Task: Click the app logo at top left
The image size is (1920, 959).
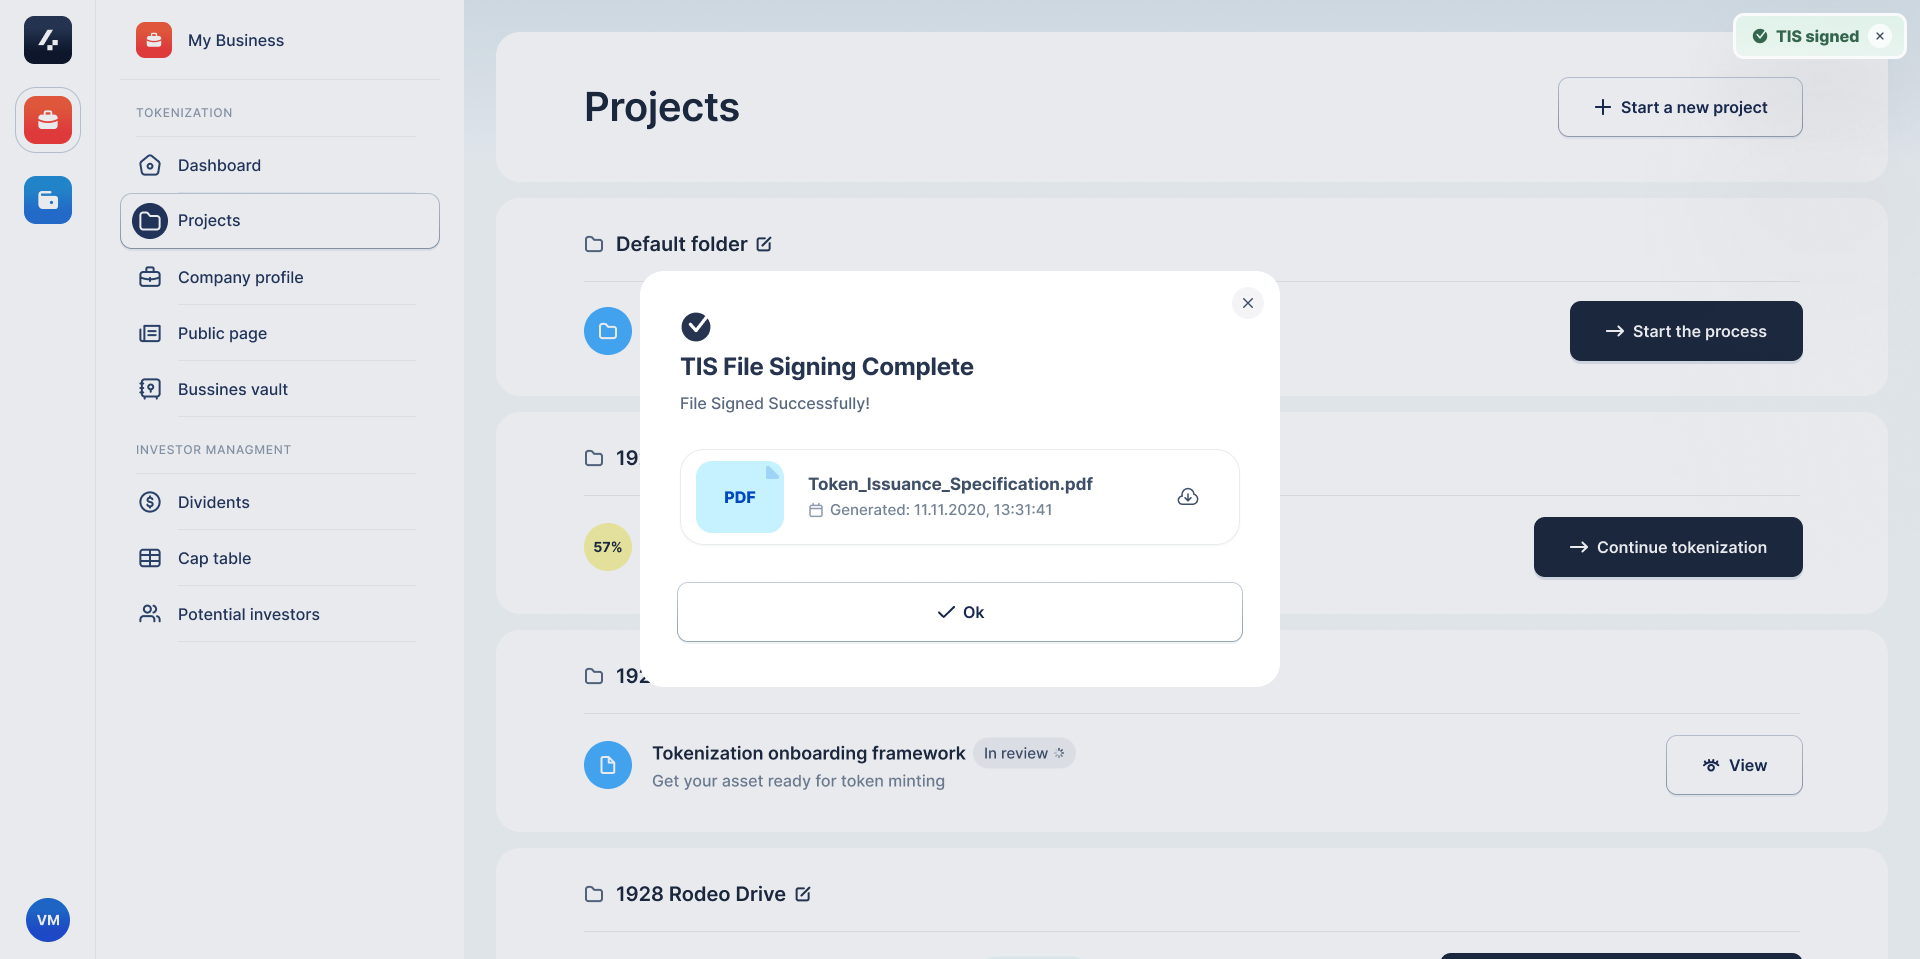Action: [x=48, y=40]
